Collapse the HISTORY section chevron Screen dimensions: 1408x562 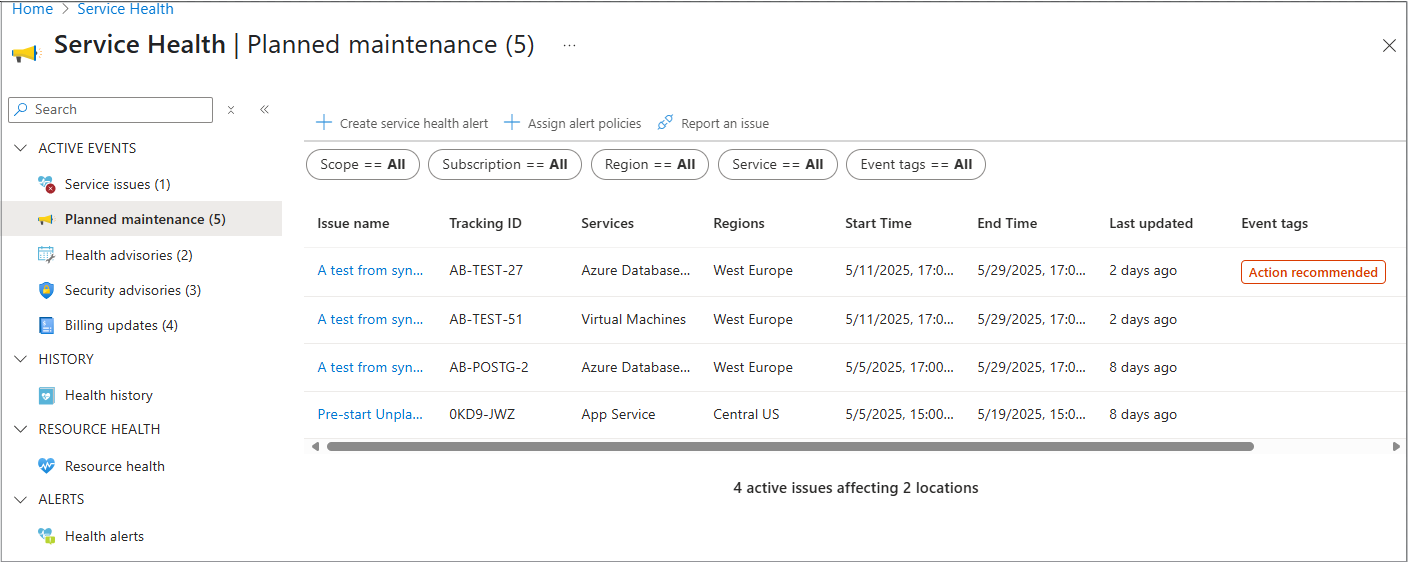[x=21, y=359]
